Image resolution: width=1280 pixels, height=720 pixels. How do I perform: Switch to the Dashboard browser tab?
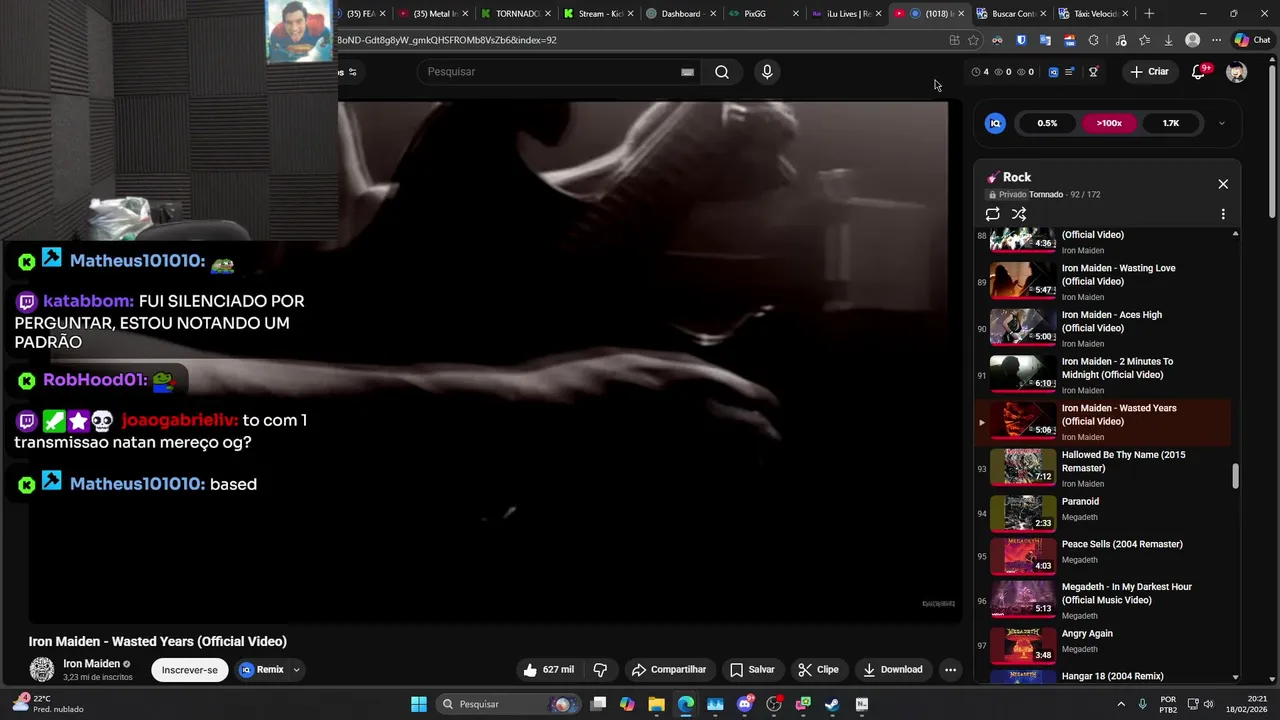click(681, 14)
